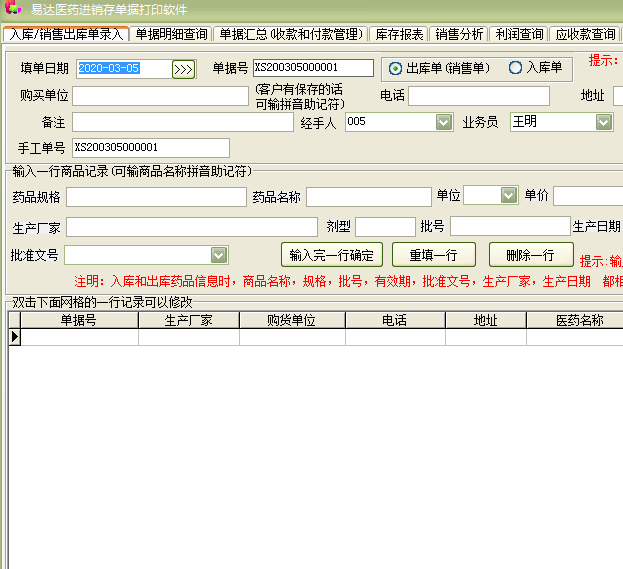Click the 电话 input field
Viewport: 623px width, 569px height.
[x=479, y=96]
